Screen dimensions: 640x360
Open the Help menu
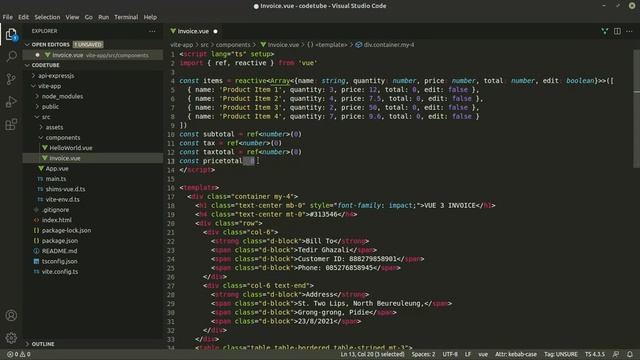(x=150, y=17)
